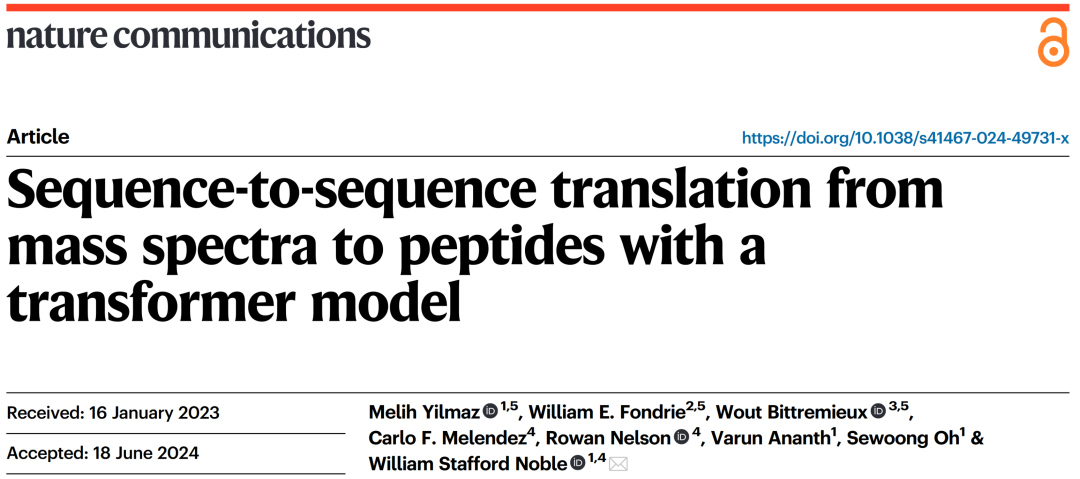Open William Stafford Noble's ORCID iD icon
This screenshot has width=1080, height=479.
point(577,463)
